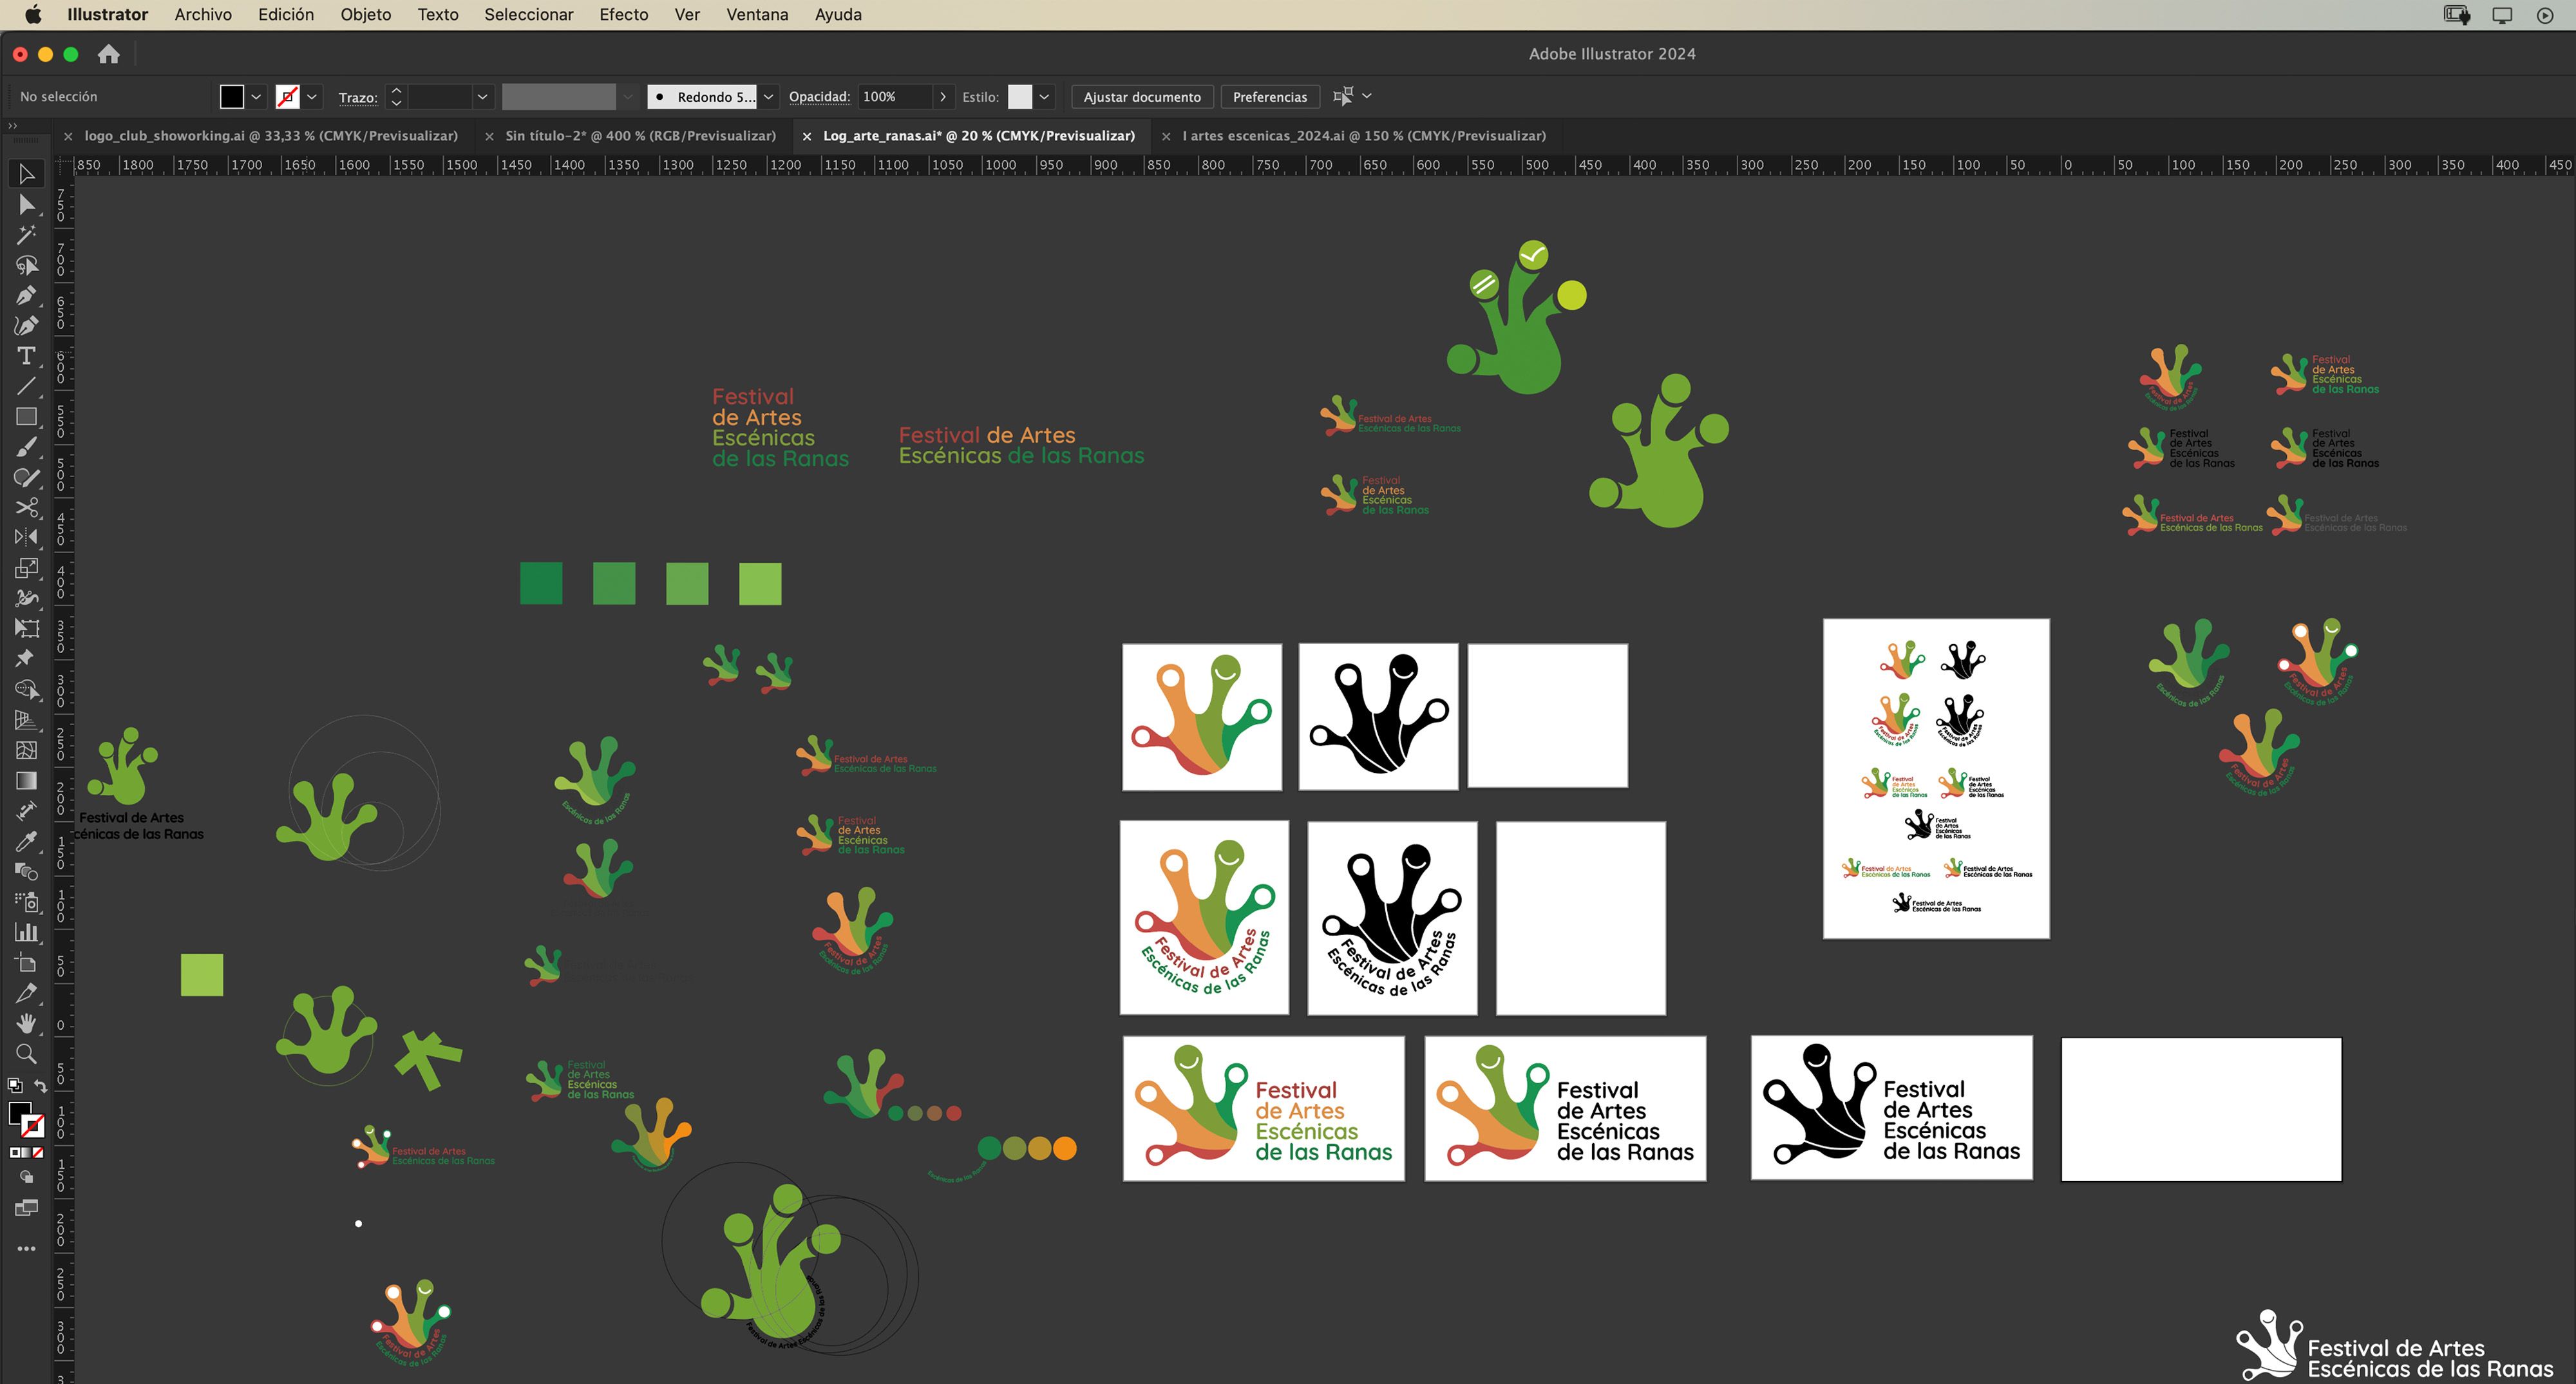The height and width of the screenshot is (1384, 2576).
Task: Switch to logo_club_showorking.ai tab
Action: [270, 136]
